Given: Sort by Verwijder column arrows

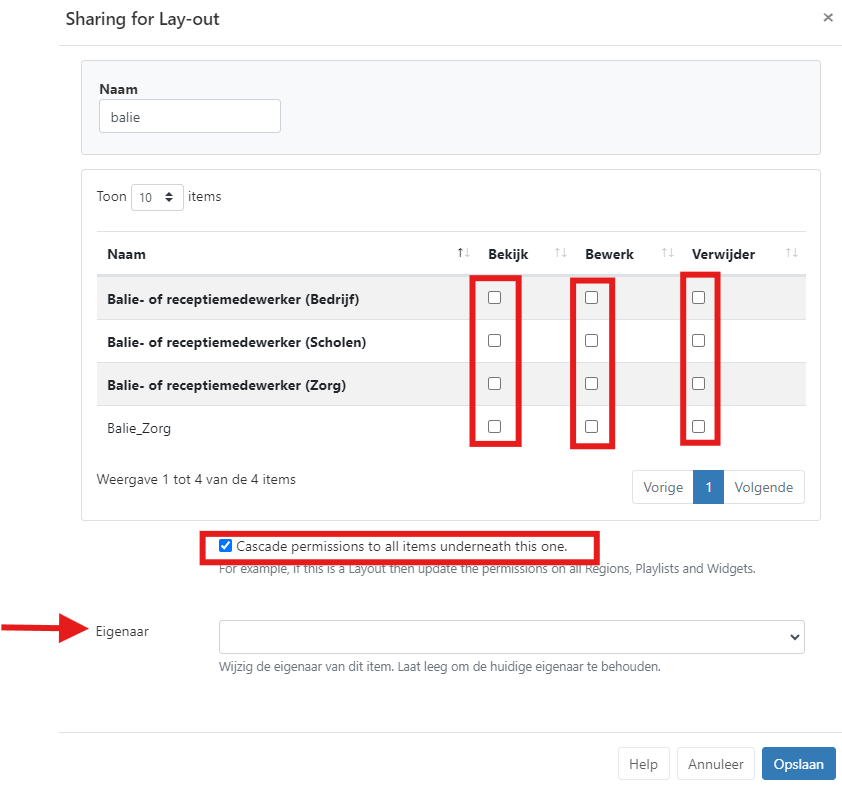Looking at the screenshot, I should pyautogui.click(x=791, y=254).
